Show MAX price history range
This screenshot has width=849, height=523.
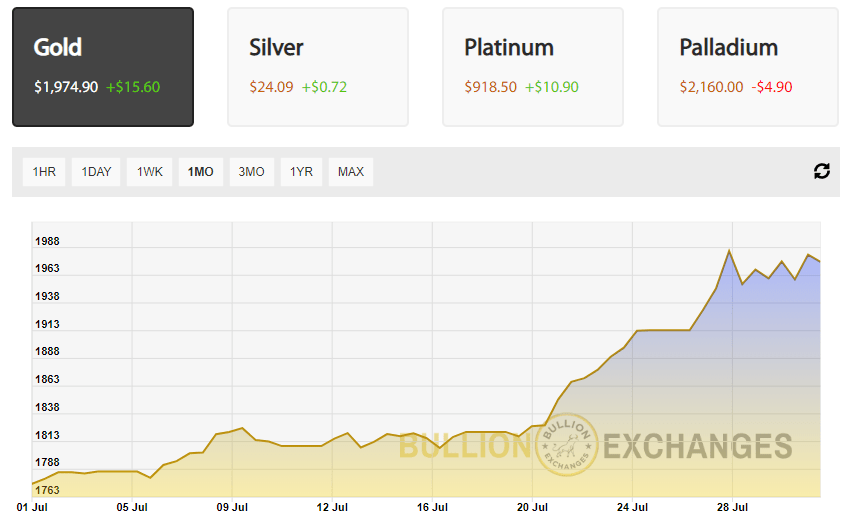(351, 172)
